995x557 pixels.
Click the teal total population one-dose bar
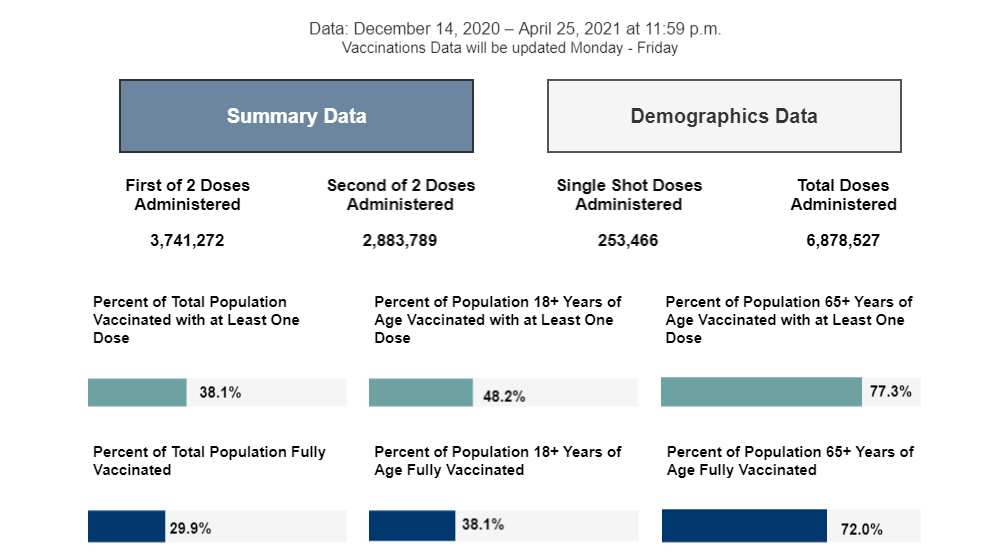pos(137,392)
